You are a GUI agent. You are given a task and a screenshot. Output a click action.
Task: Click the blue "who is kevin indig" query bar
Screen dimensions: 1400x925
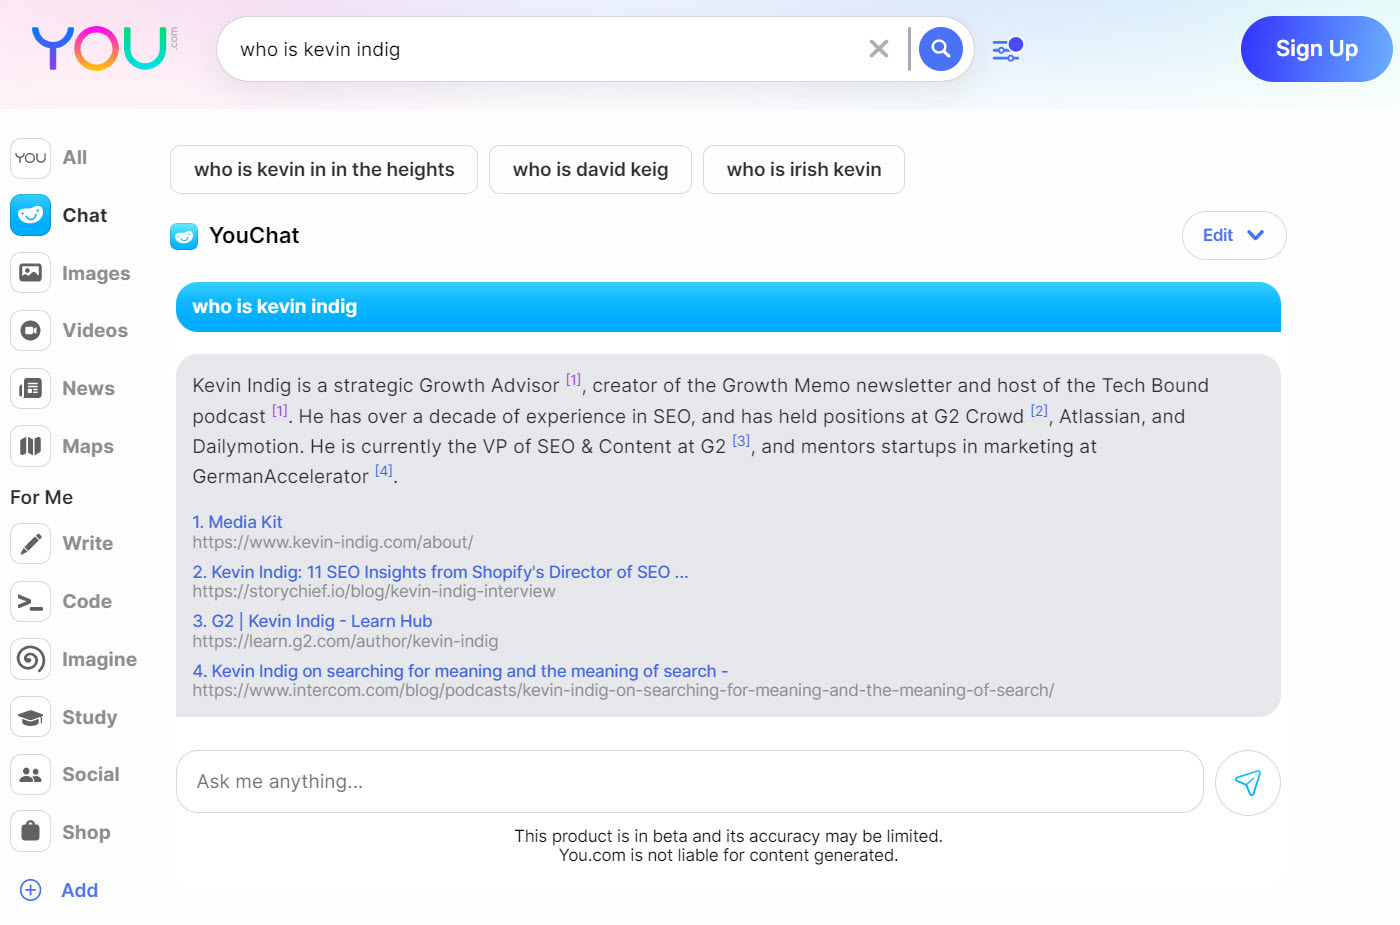728,307
